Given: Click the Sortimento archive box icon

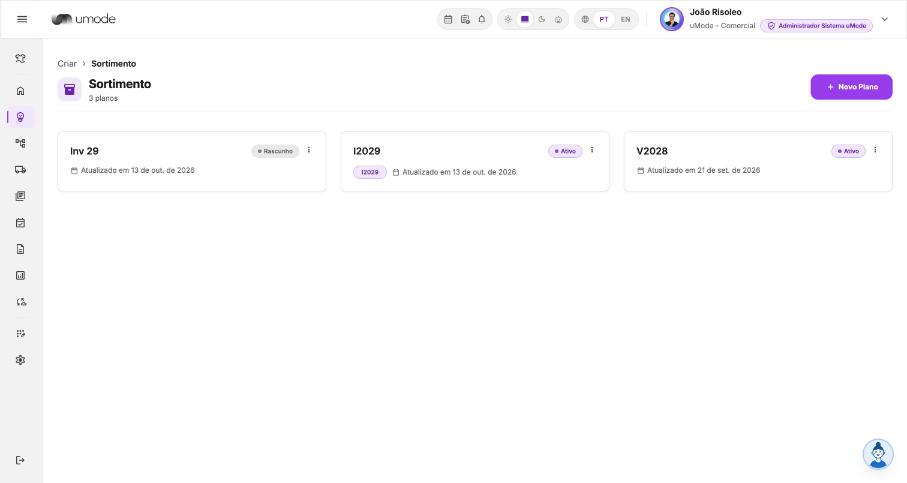Looking at the screenshot, I should 69,90.
